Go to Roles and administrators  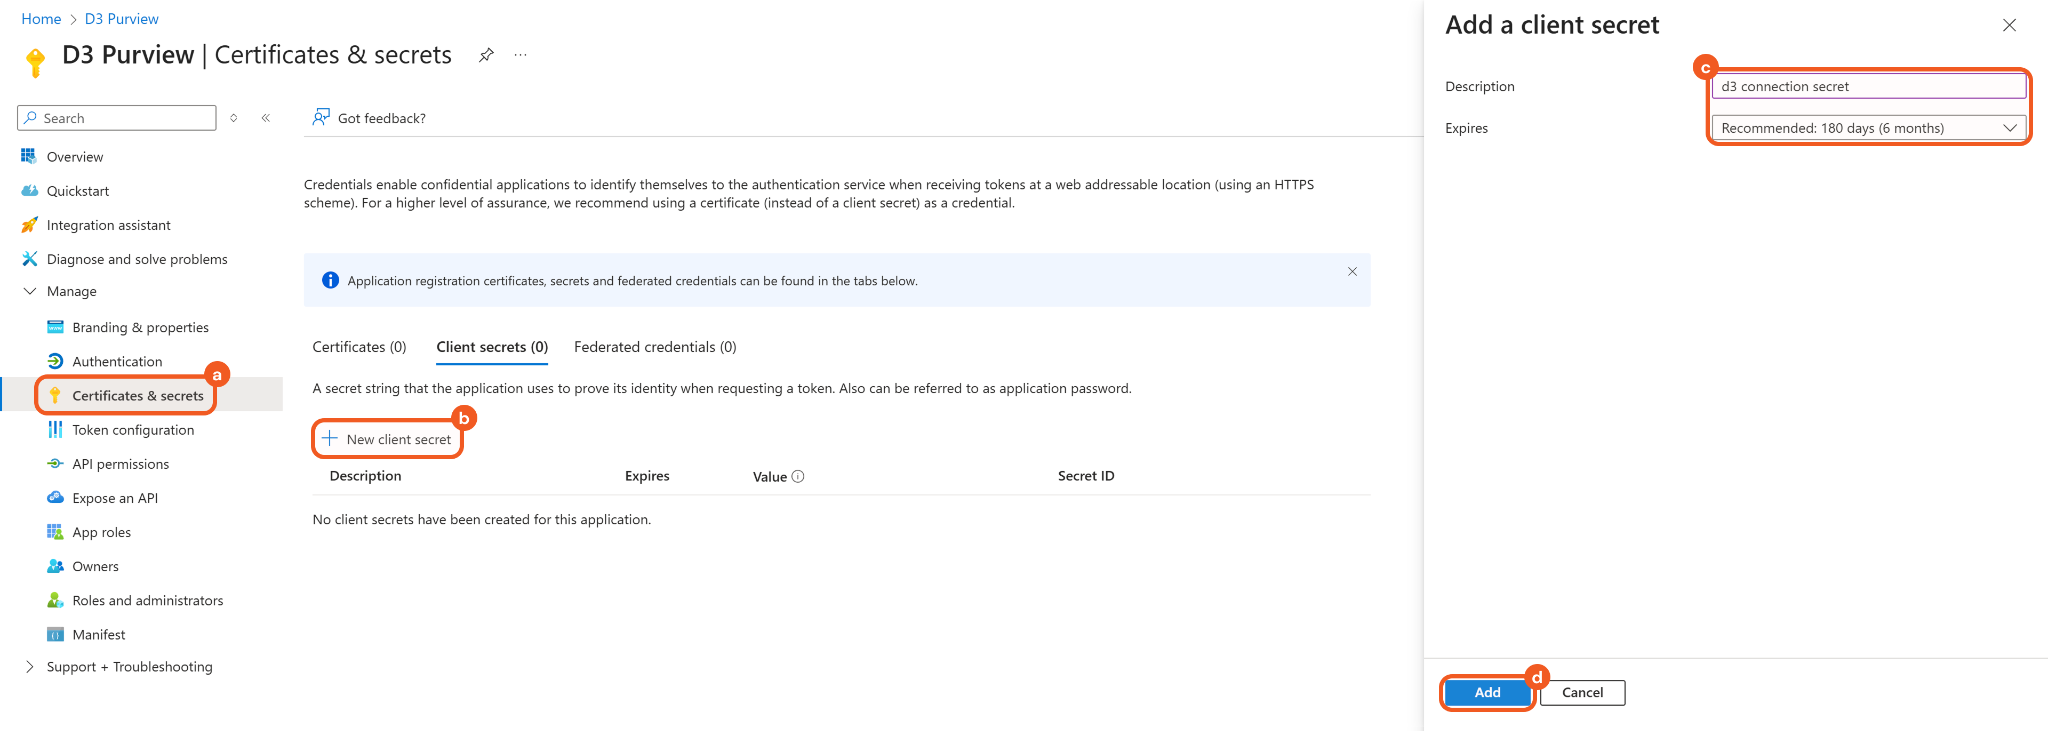147,600
